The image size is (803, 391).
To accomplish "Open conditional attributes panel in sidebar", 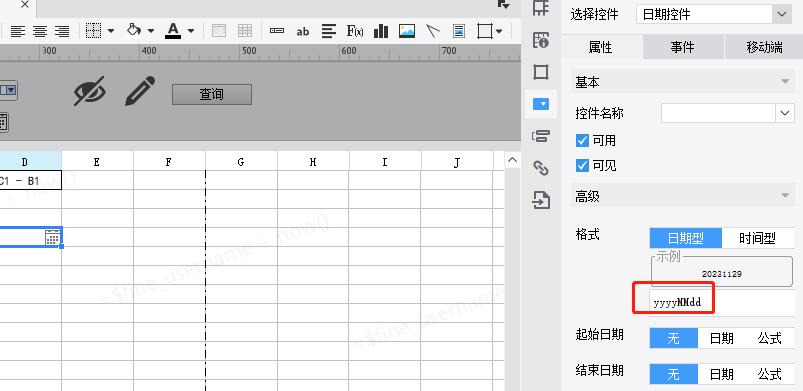I will pyautogui.click(x=541, y=136).
